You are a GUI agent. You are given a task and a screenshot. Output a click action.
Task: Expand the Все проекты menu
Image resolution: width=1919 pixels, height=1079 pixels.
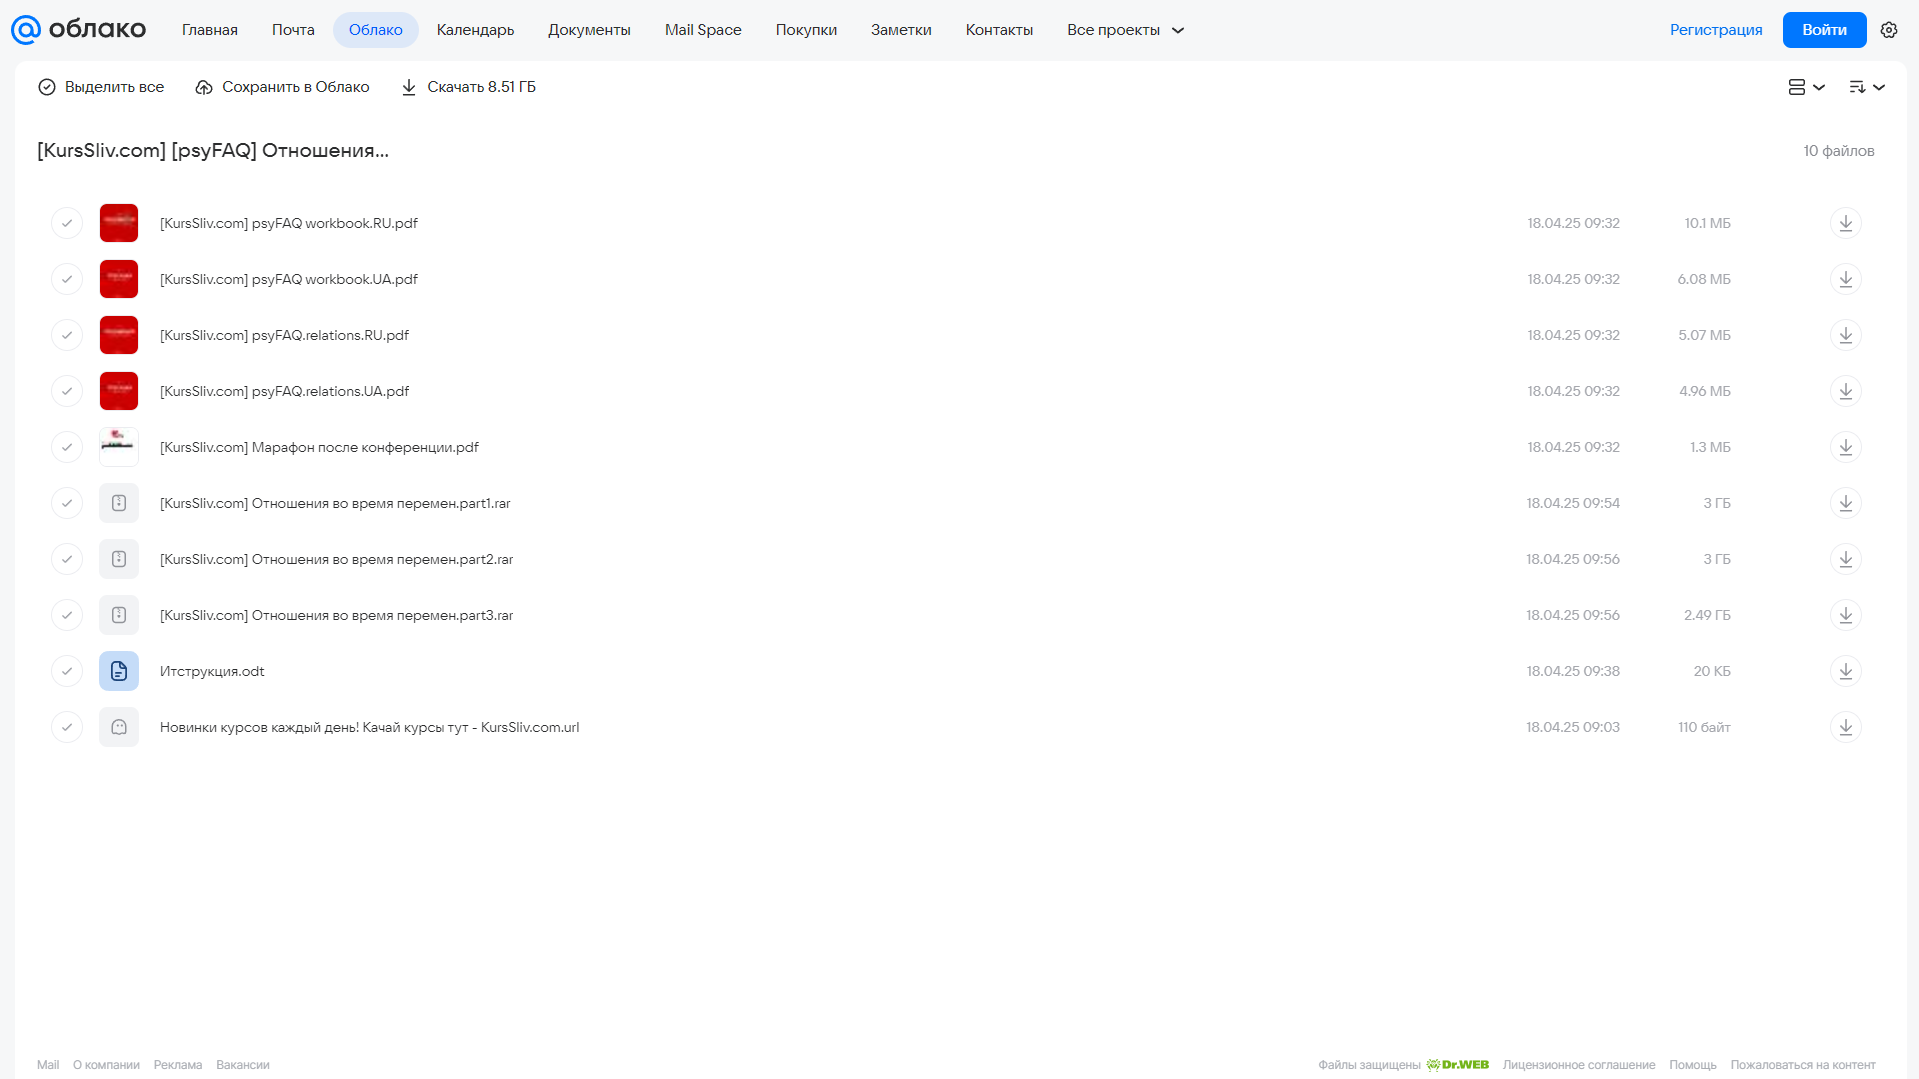coord(1125,30)
